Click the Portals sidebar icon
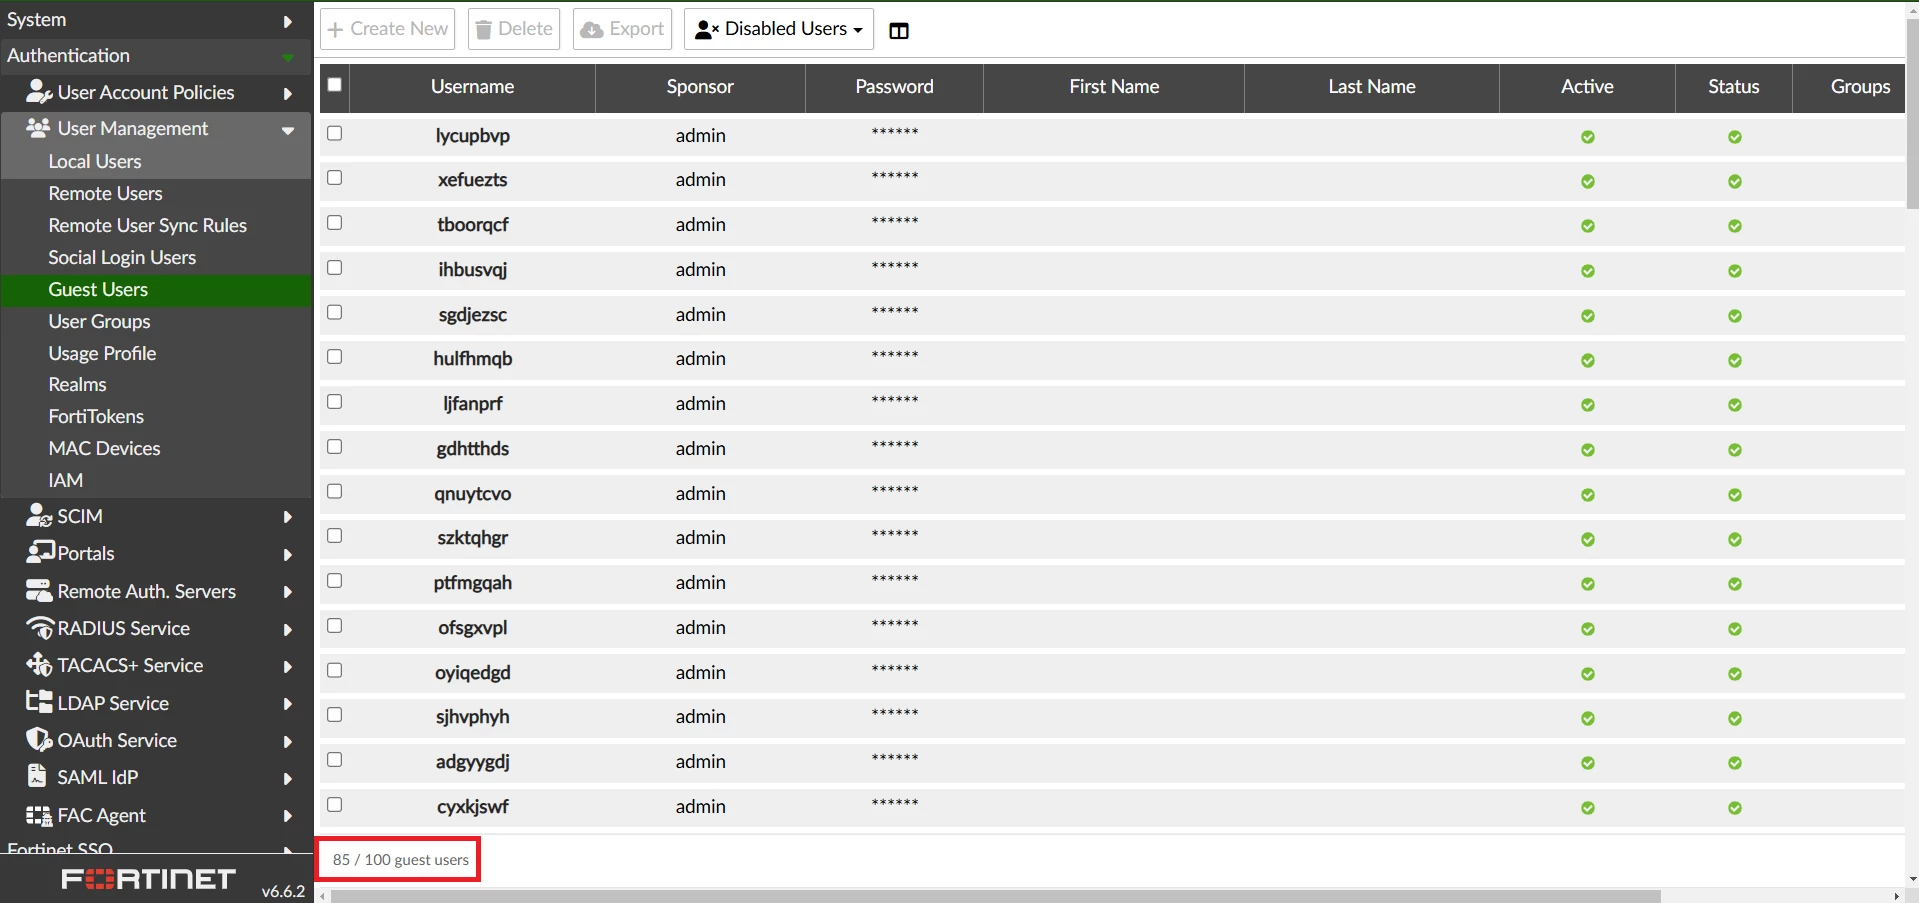This screenshot has height=903, width=1919. click(40, 552)
